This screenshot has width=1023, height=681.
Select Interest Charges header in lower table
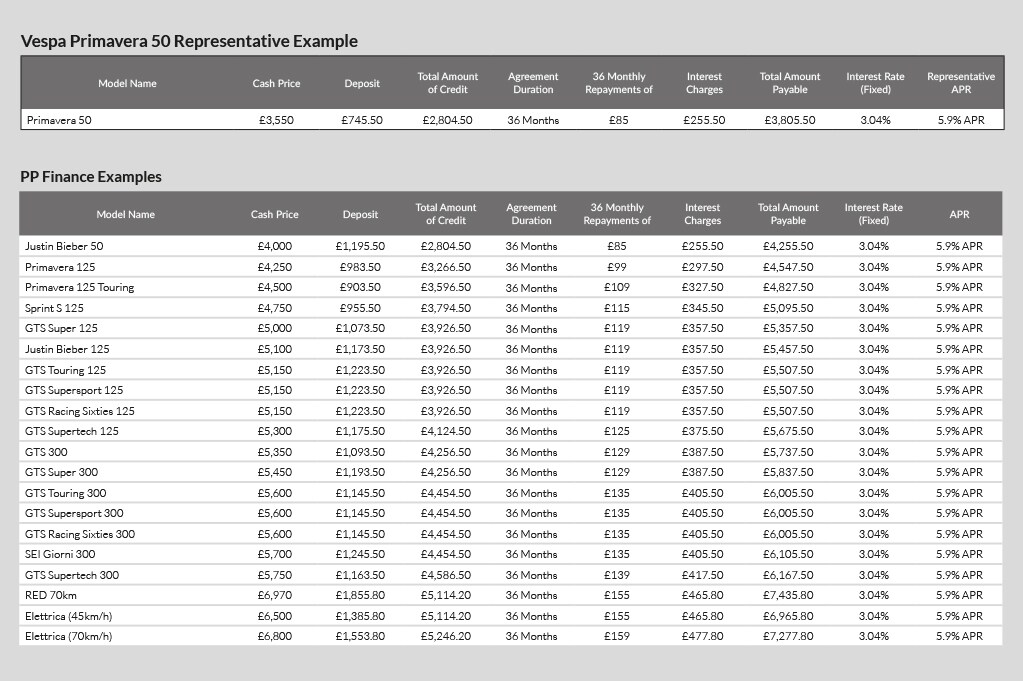pyautogui.click(x=703, y=214)
